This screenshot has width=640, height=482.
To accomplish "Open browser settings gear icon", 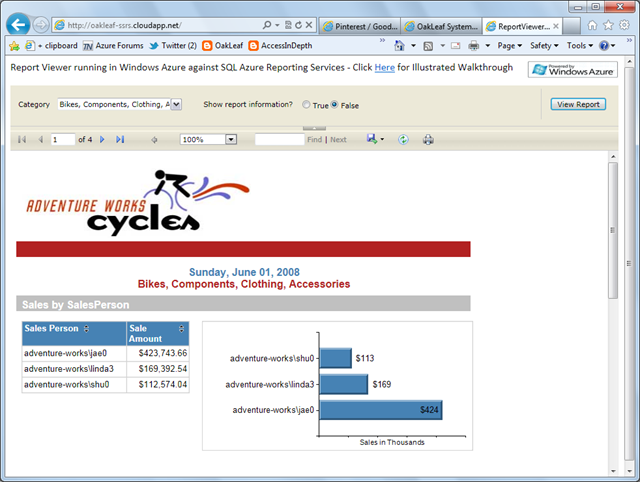I will click(x=624, y=25).
